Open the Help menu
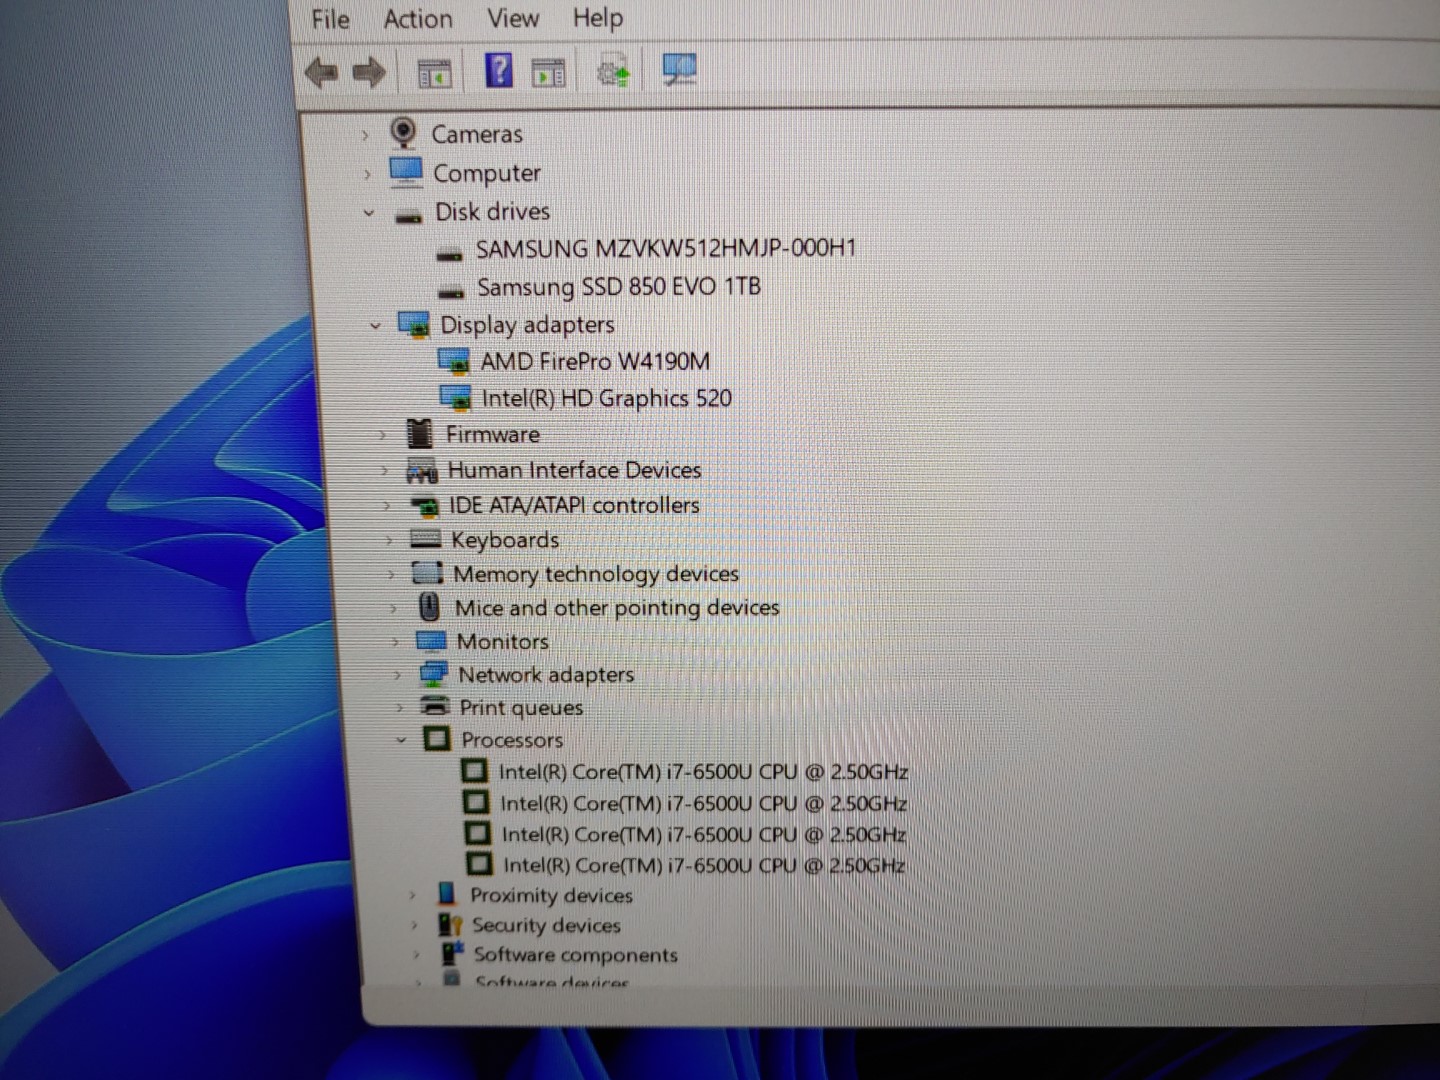Screen dimensions: 1440x1080 598,18
